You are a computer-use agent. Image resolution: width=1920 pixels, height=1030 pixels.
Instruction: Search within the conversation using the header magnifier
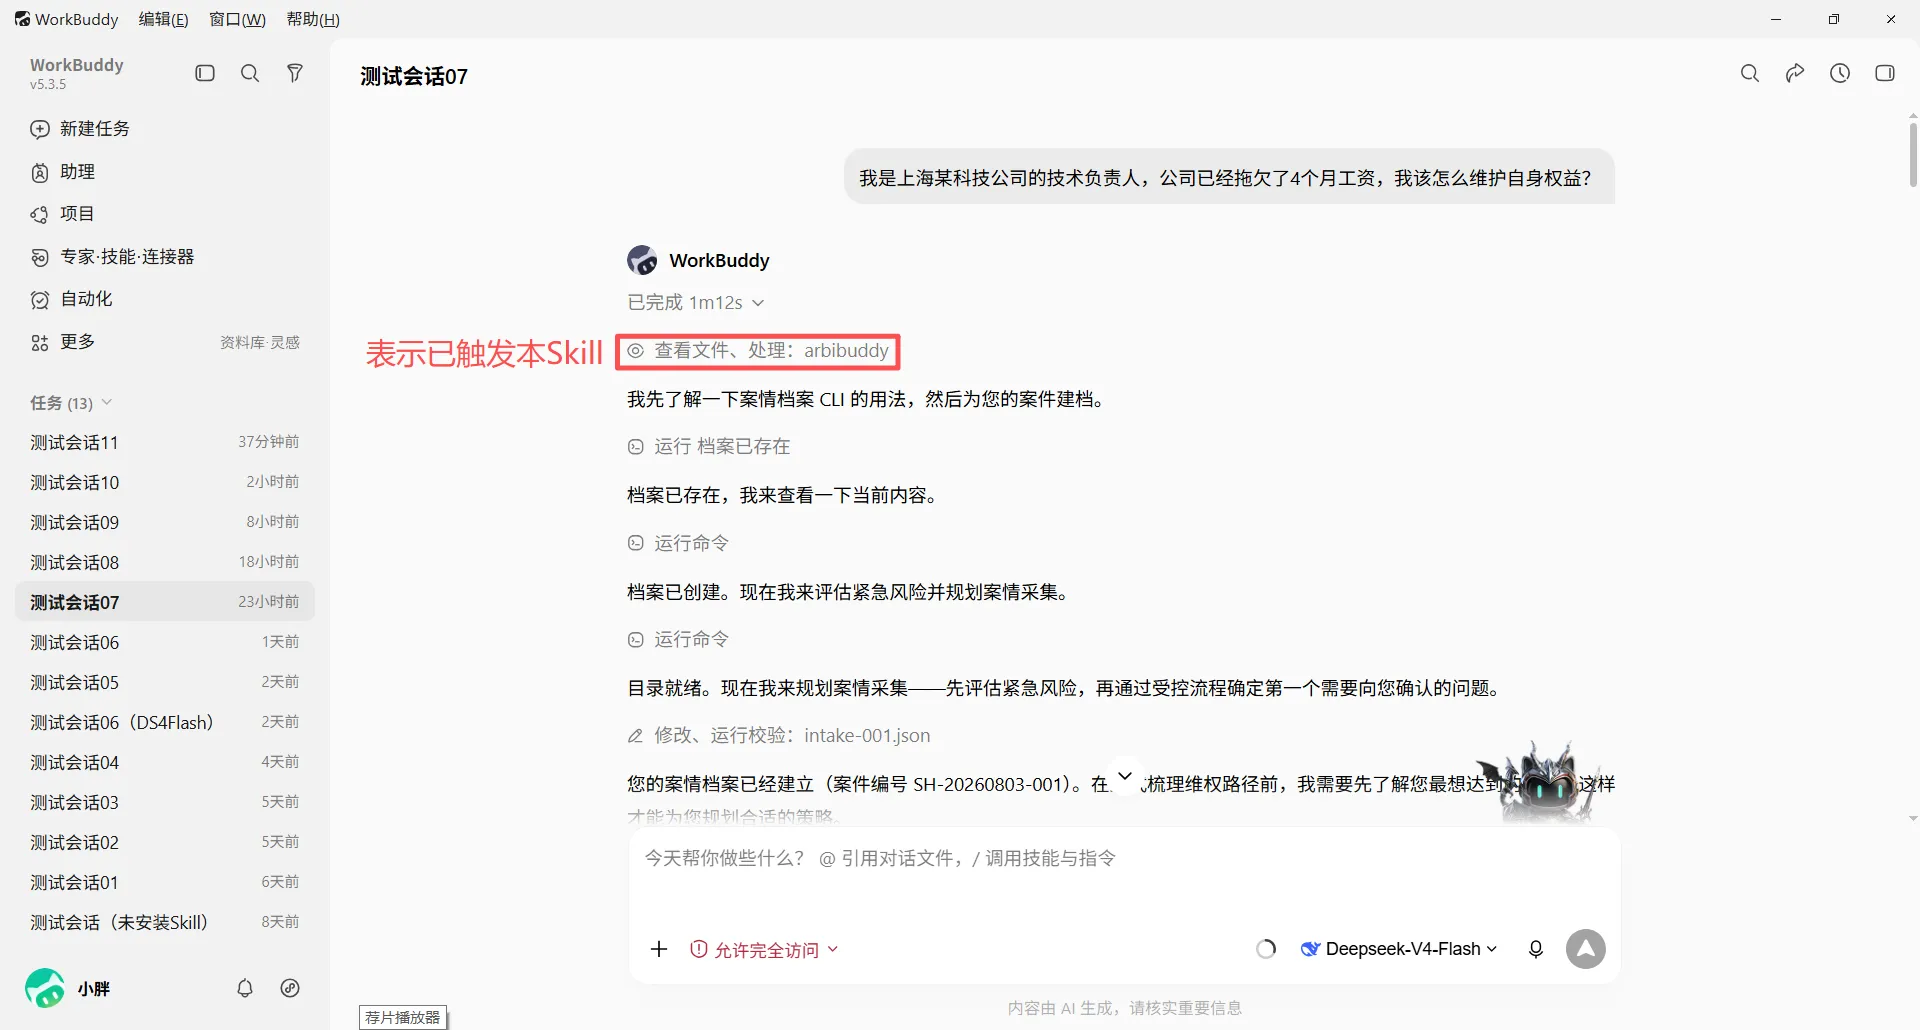[x=1750, y=73]
